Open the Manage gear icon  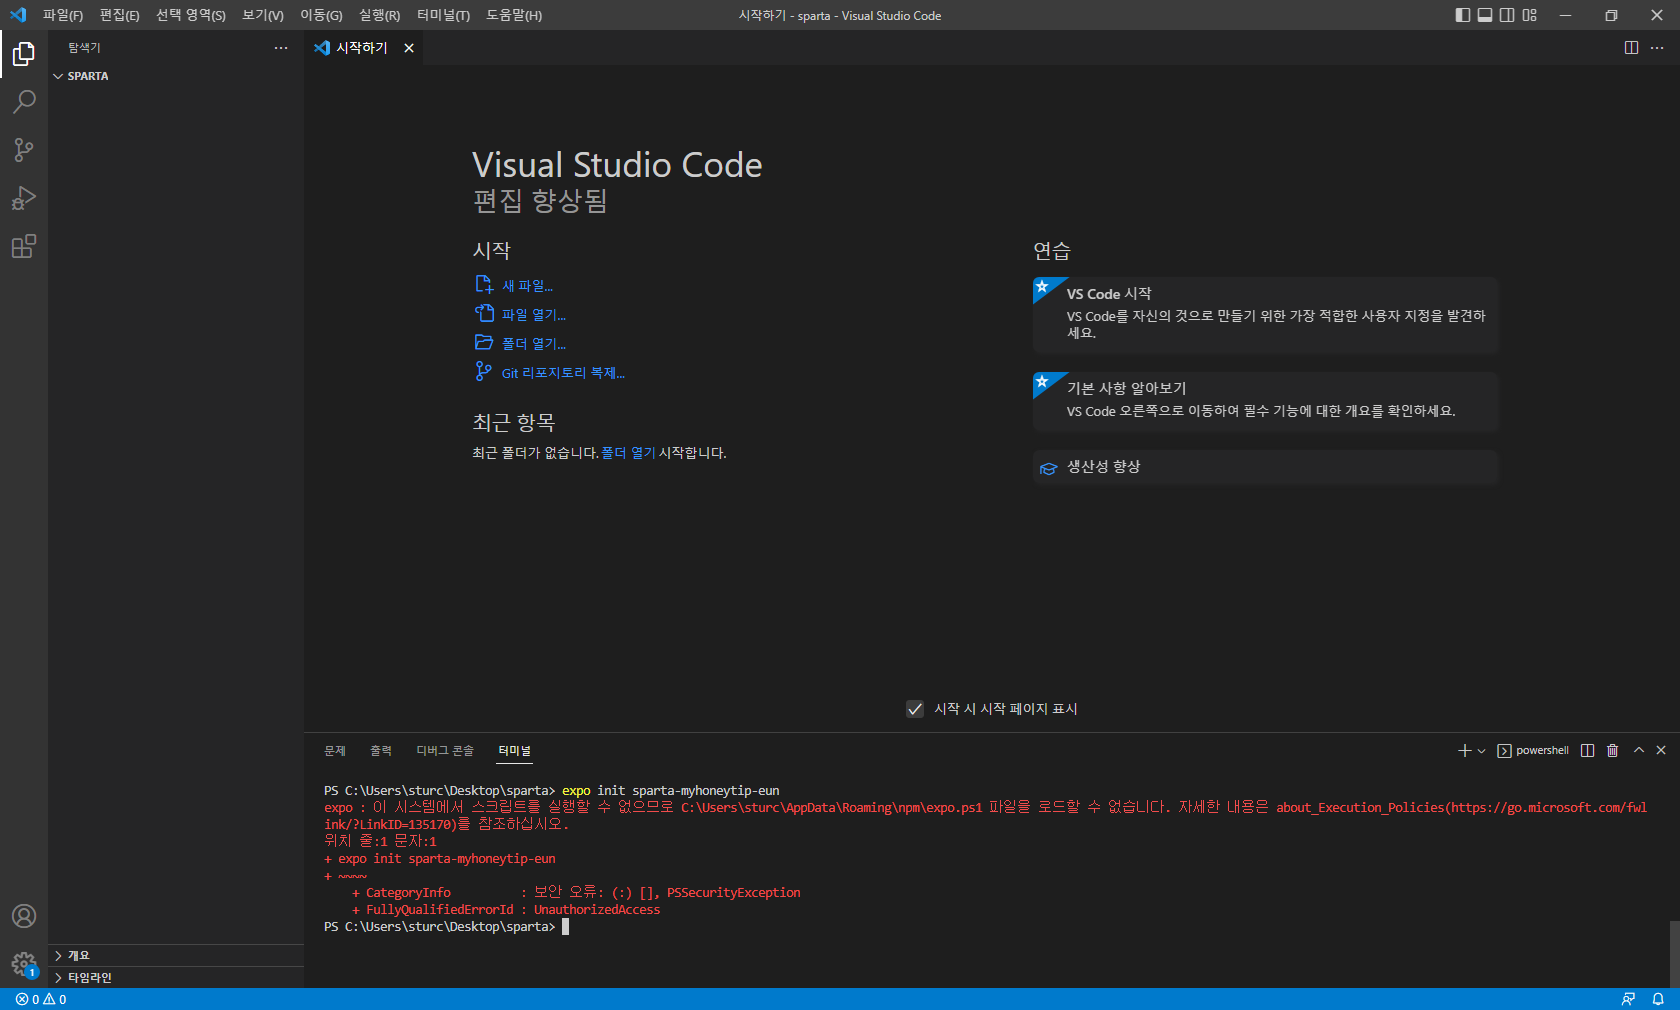24,964
